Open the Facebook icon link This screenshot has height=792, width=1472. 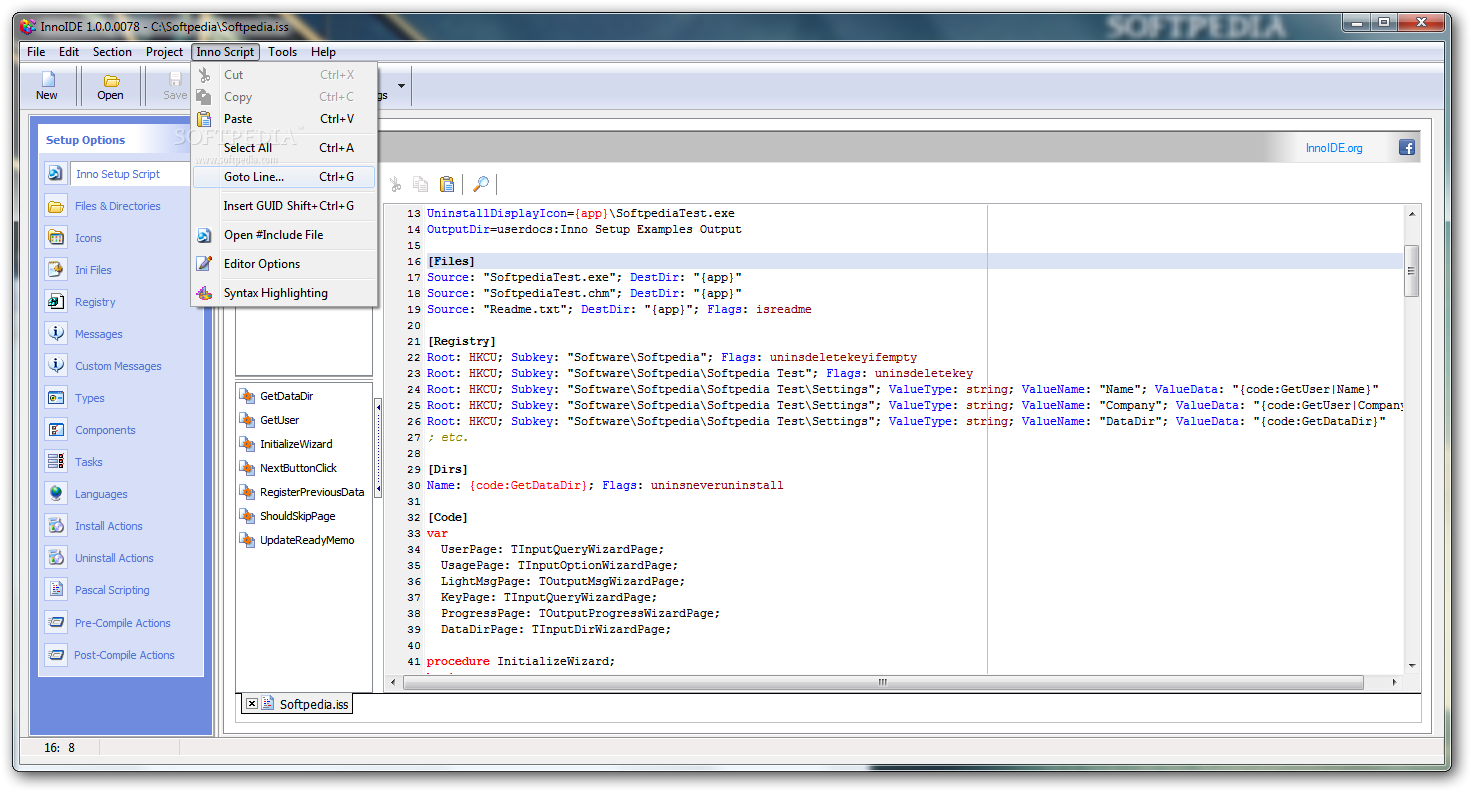(1406, 147)
